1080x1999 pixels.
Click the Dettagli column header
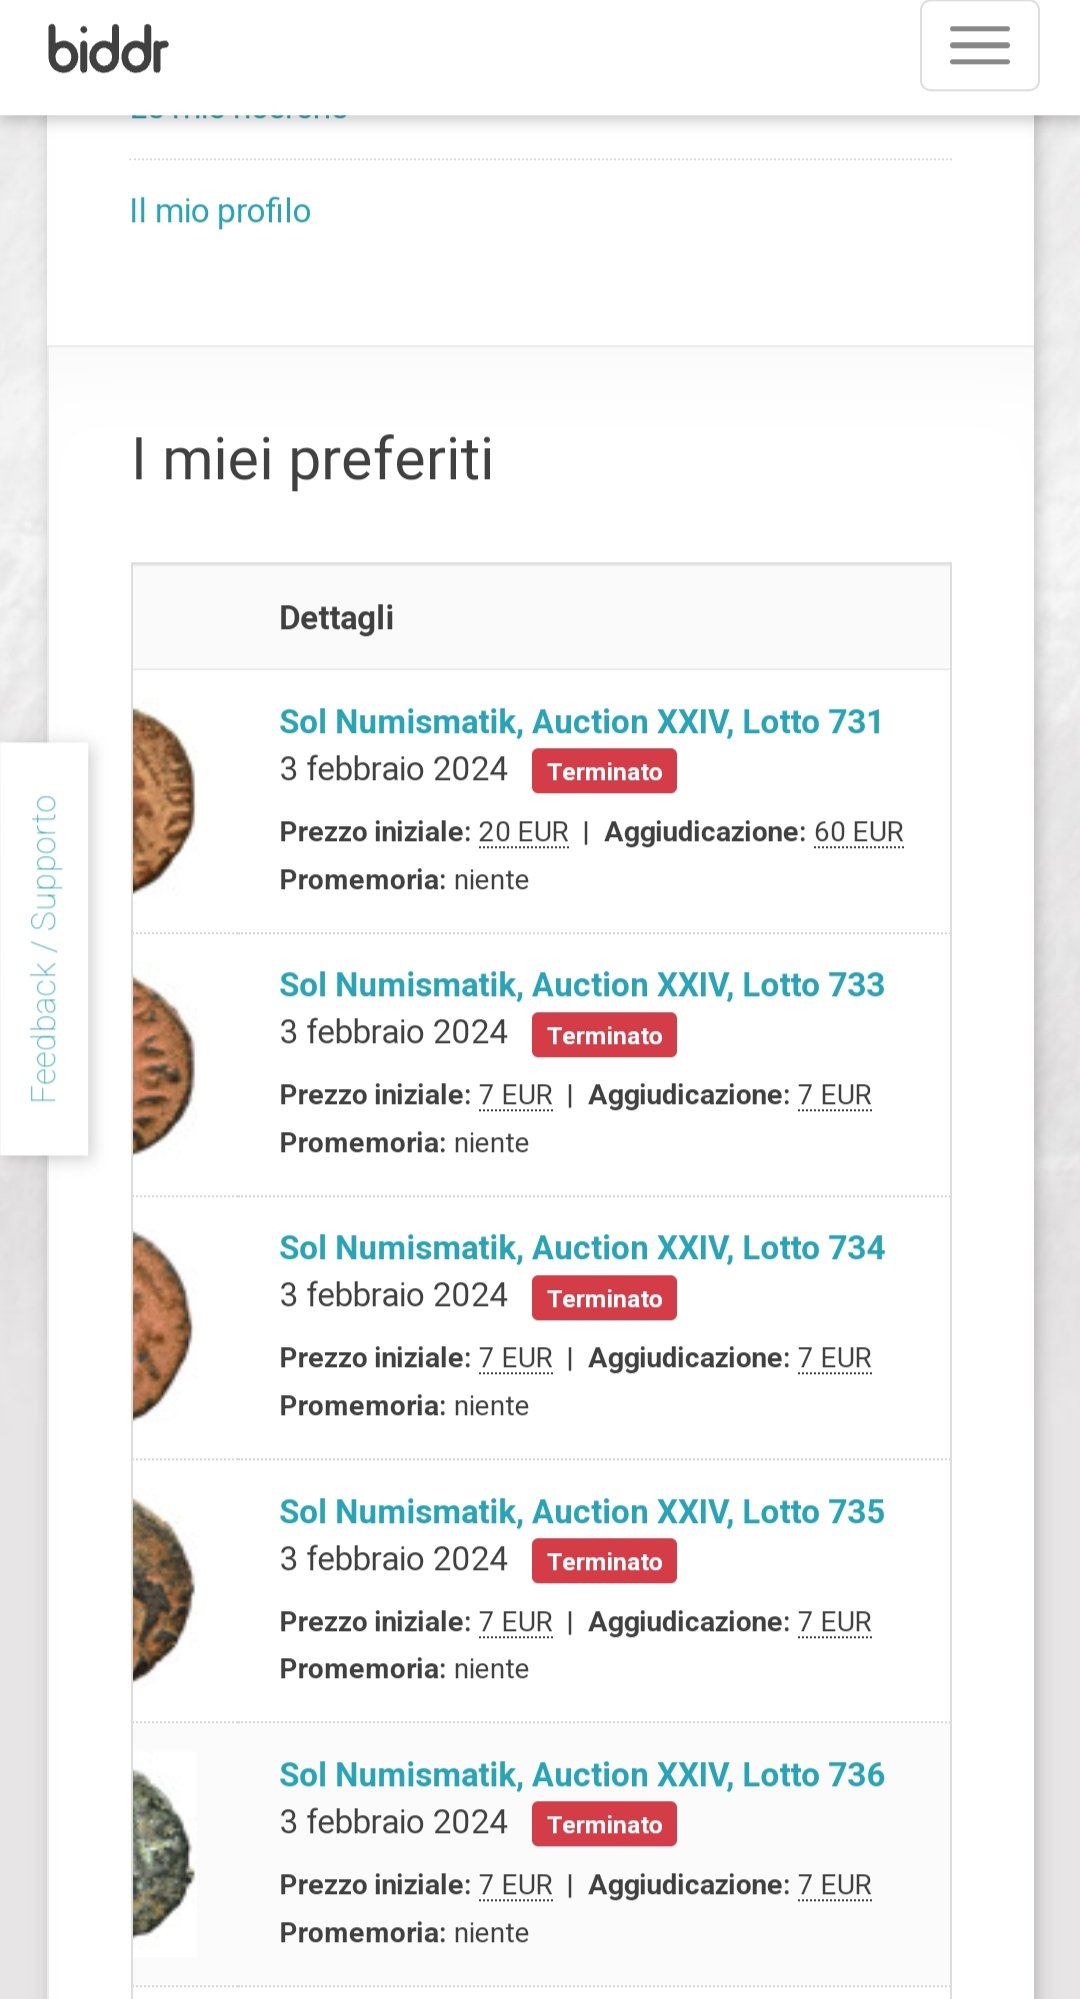pos(336,618)
